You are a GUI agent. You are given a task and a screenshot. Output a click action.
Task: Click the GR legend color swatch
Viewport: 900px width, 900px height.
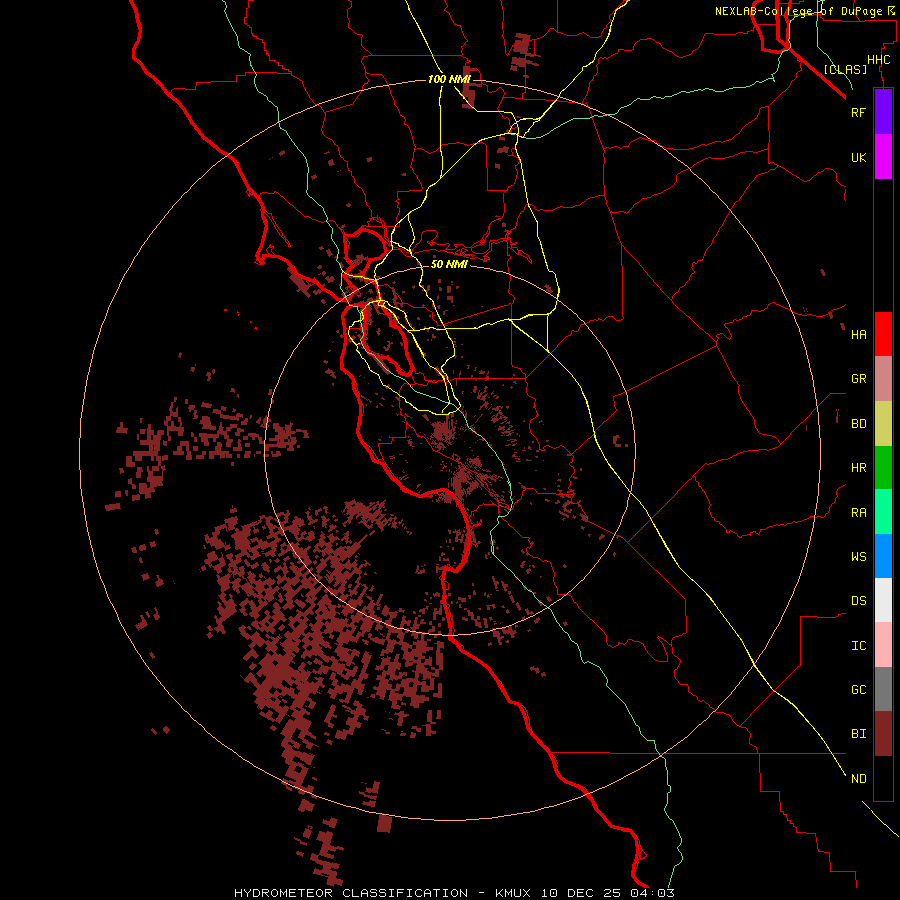(883, 379)
